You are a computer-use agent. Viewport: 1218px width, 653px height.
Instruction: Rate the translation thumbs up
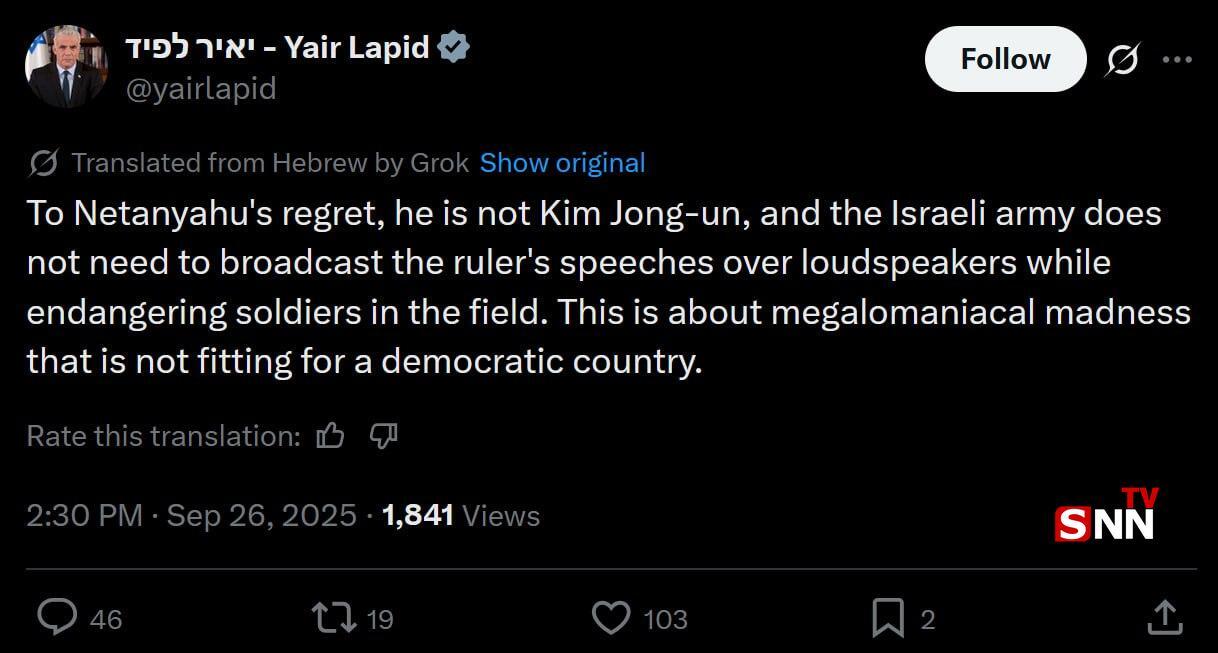coord(330,436)
